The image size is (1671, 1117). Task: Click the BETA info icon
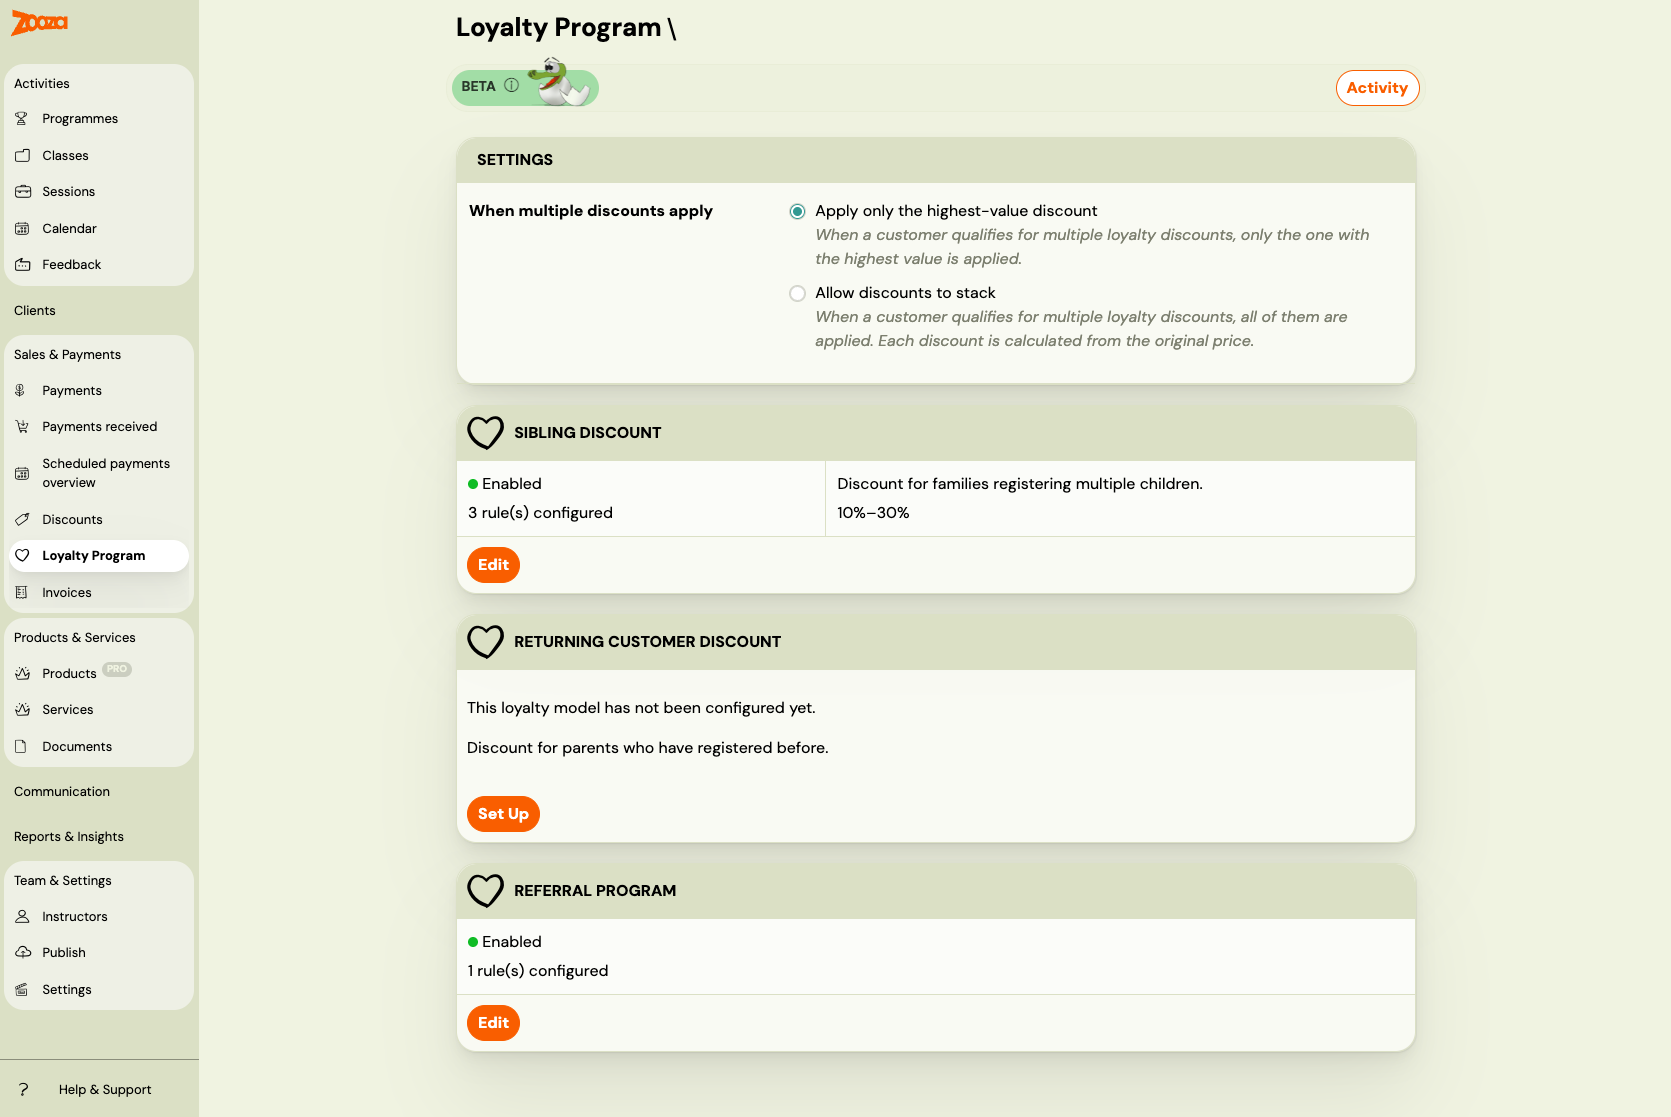(x=511, y=86)
